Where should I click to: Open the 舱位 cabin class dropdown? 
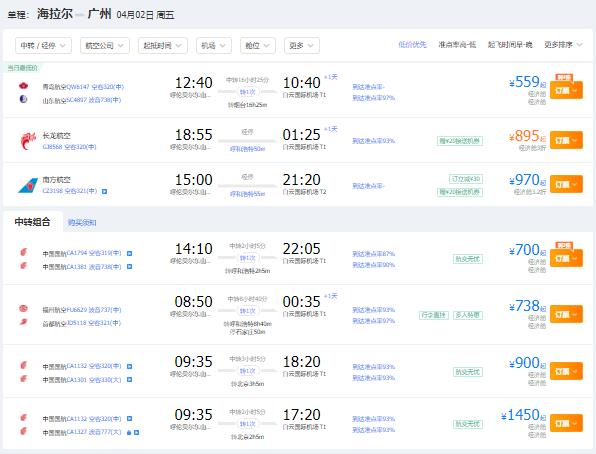[258, 46]
